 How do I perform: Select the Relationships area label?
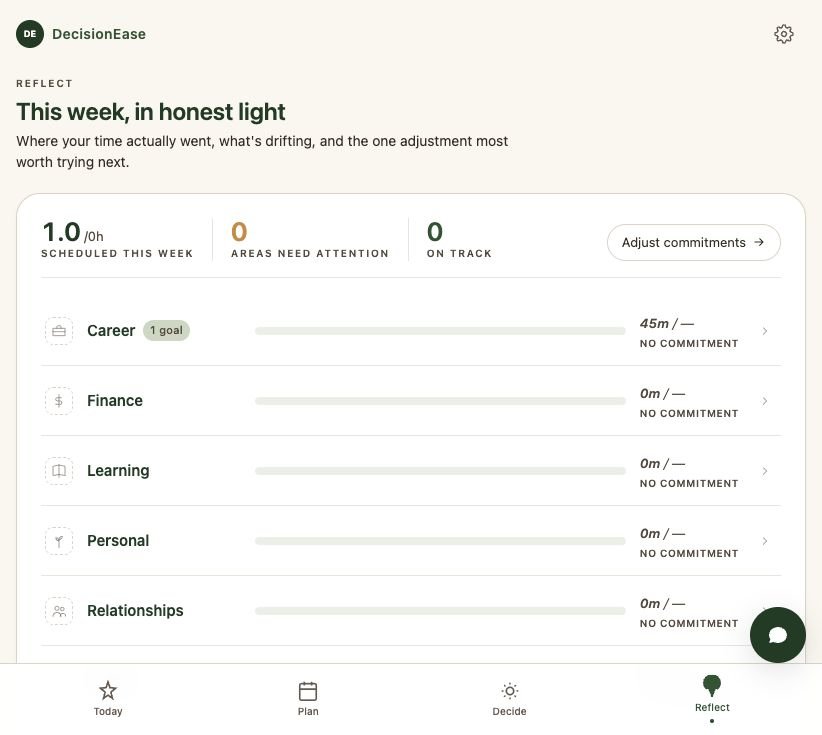pos(135,611)
